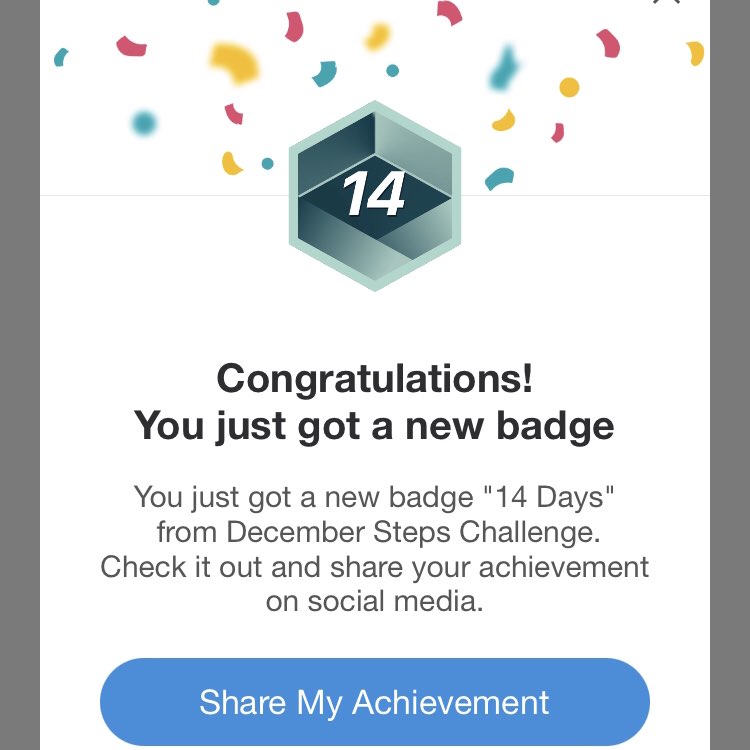750x750 pixels.
Task: Tap the solid yellow circle confetti
Action: pos(569,87)
